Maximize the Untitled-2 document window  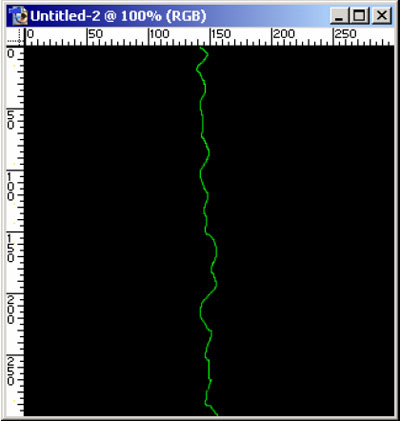click(x=360, y=16)
